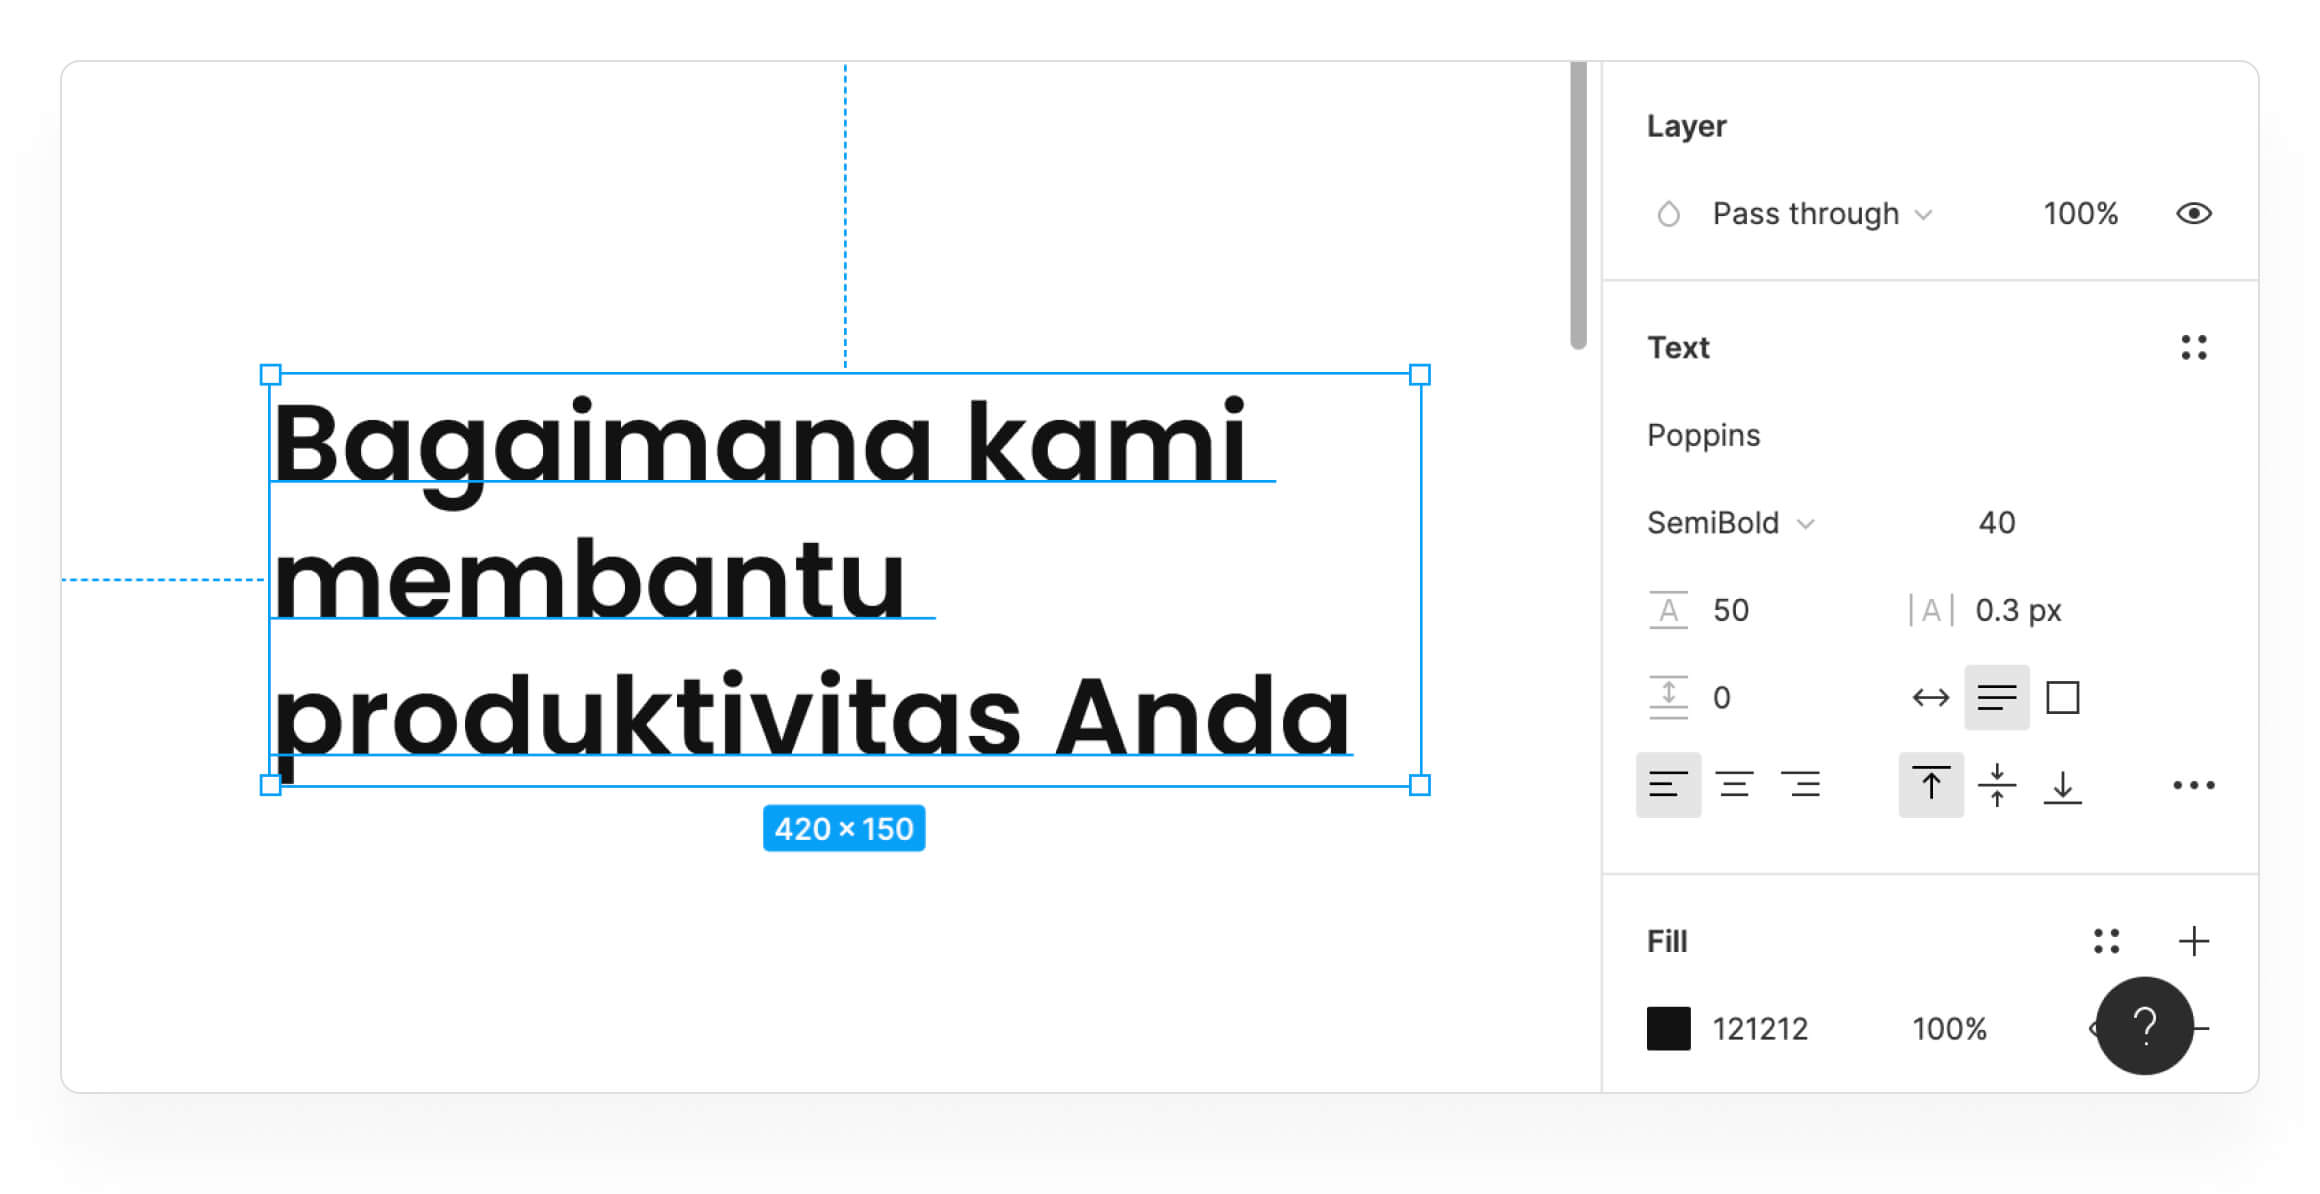Select auto width text resize icon
Image resolution: width=2320 pixels, height=1194 pixels.
(1930, 697)
